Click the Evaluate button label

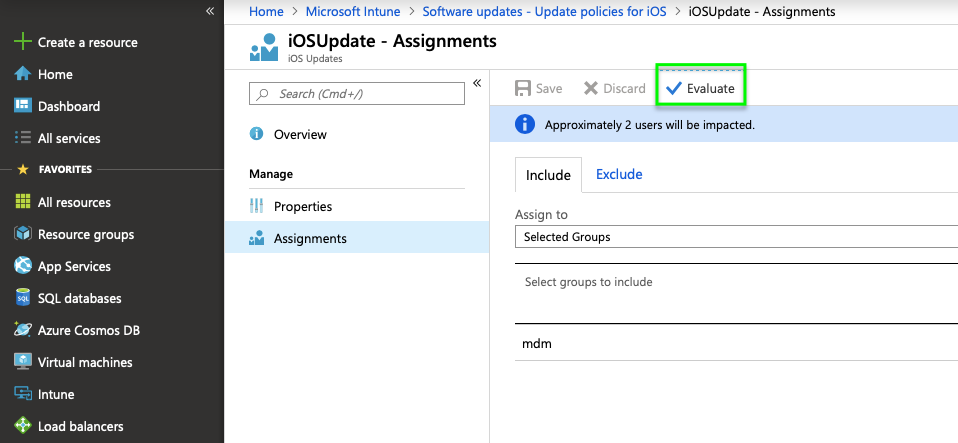point(711,89)
